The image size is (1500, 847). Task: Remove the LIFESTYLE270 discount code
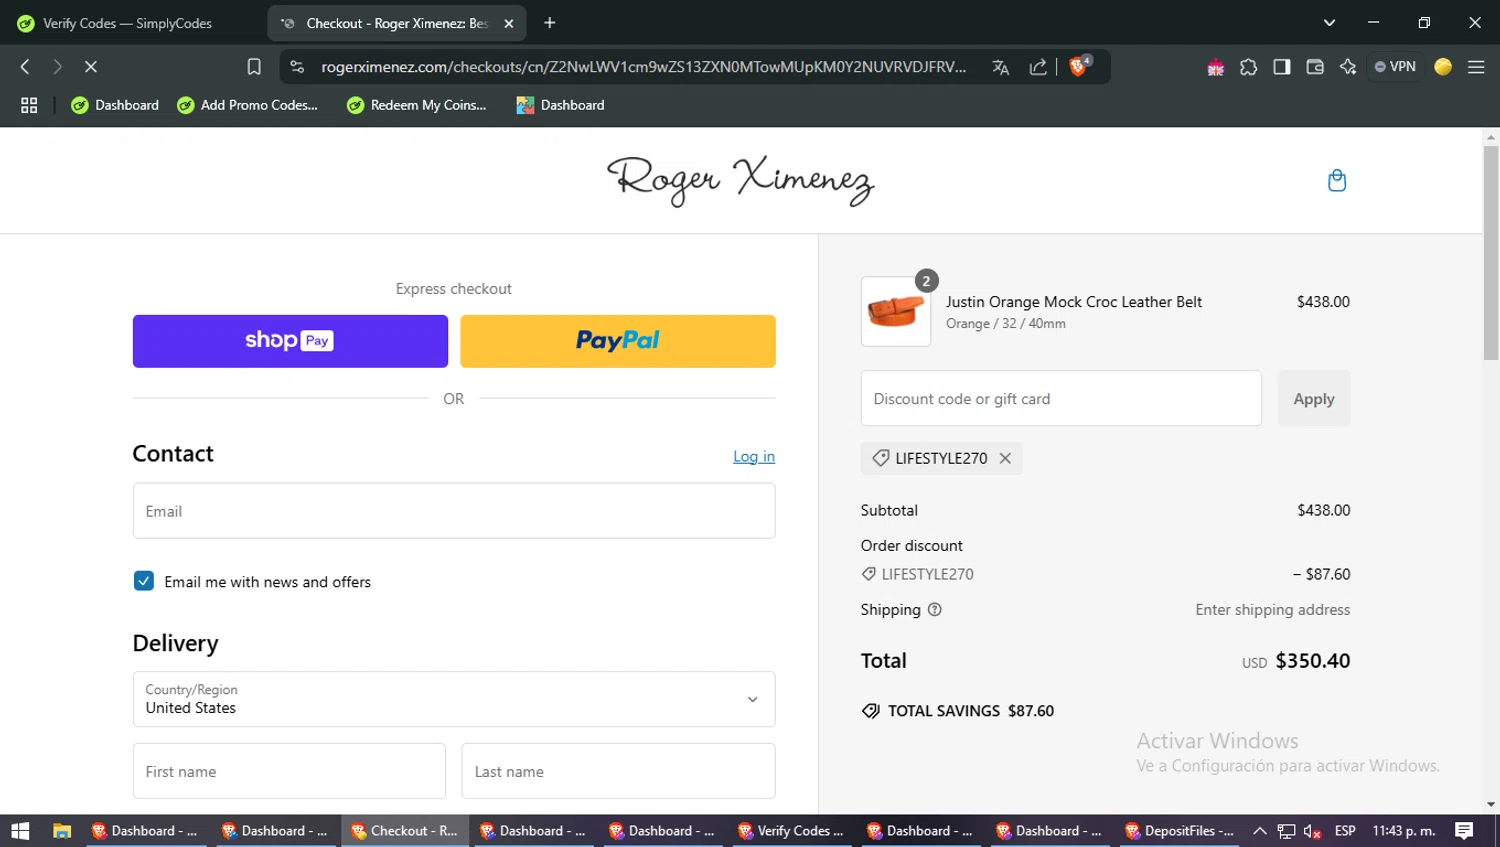pos(1005,458)
